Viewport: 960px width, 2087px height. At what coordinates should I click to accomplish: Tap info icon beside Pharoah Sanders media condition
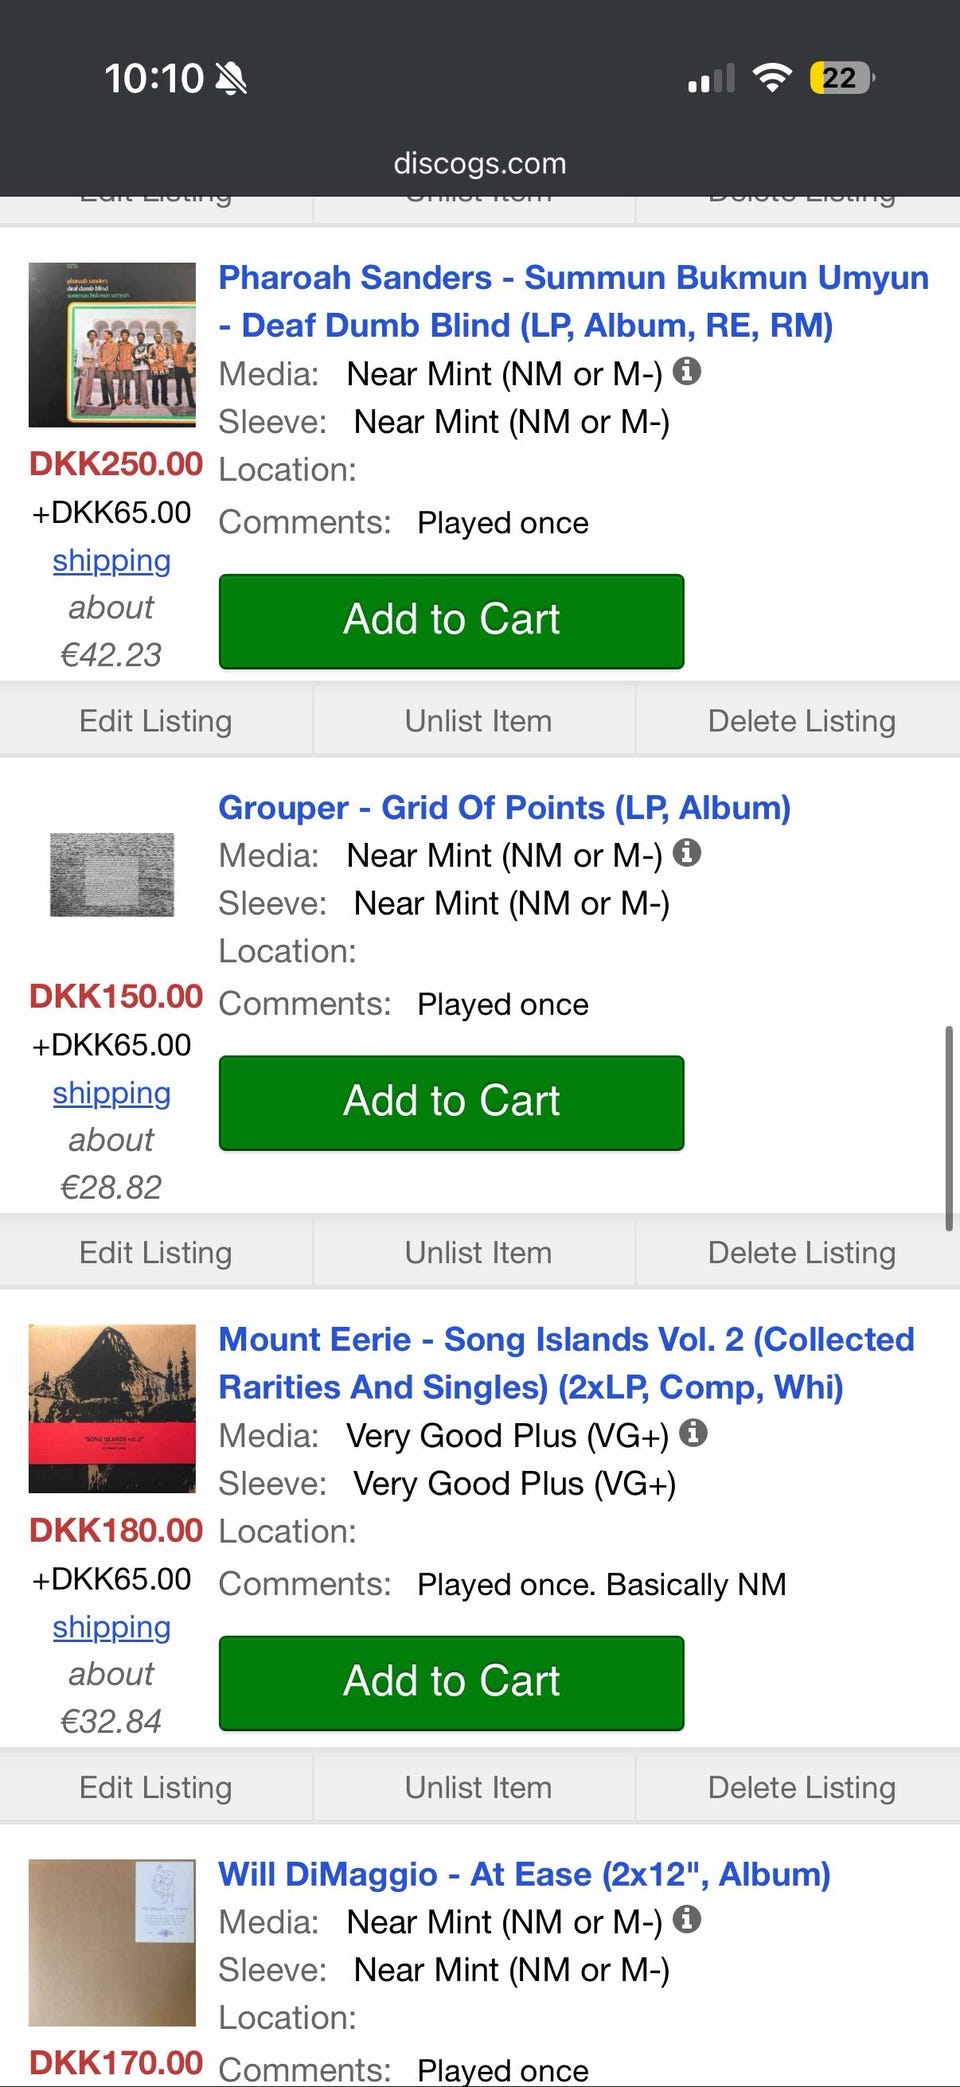[687, 372]
